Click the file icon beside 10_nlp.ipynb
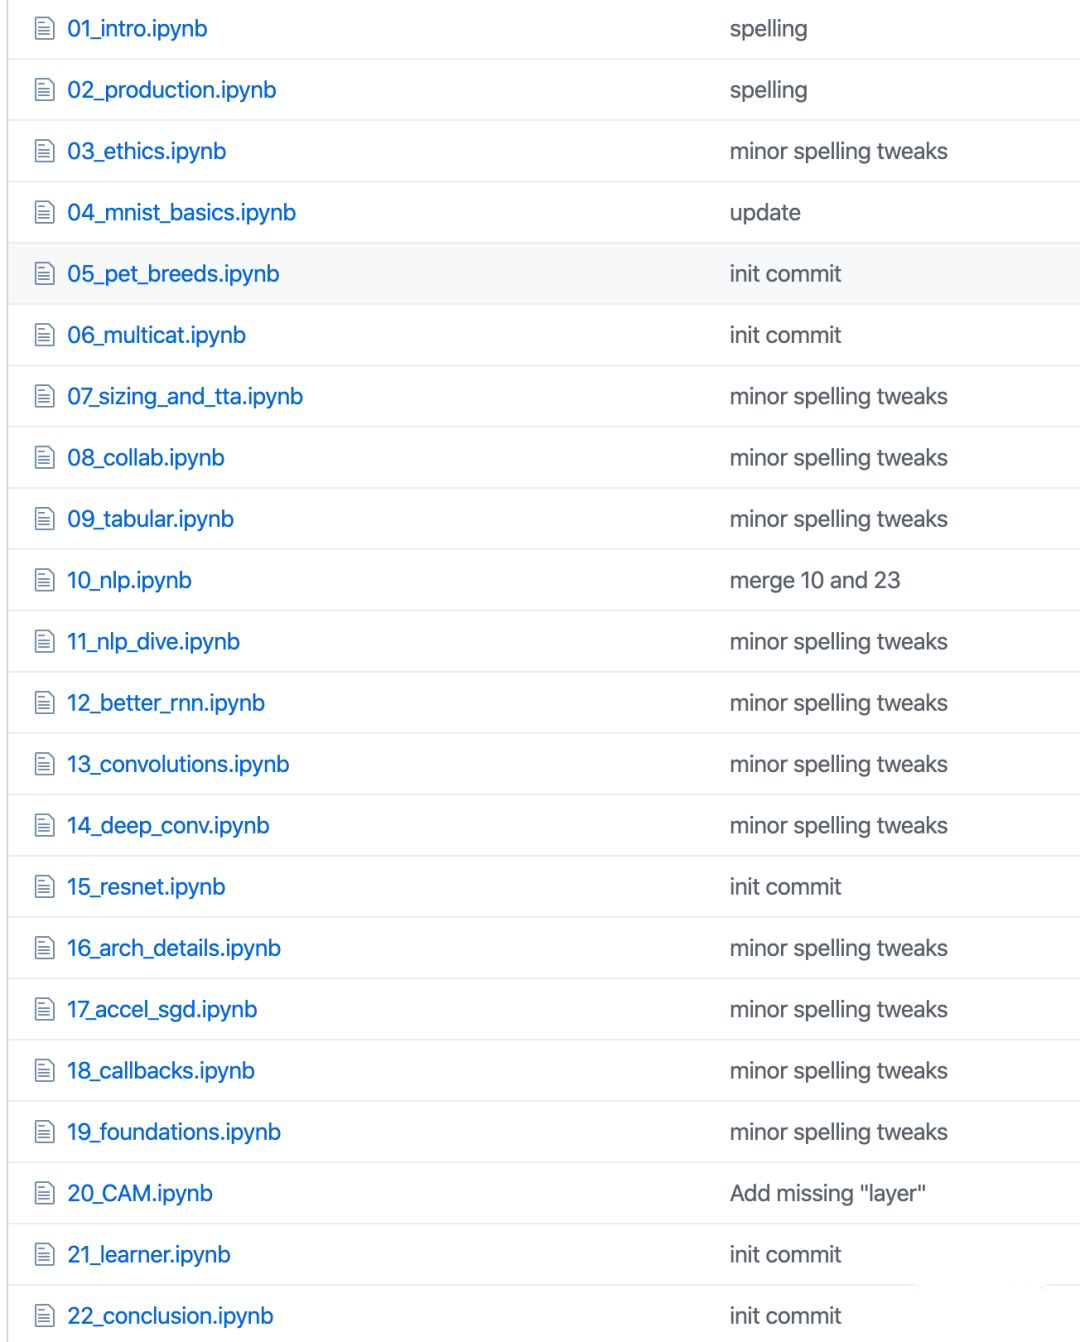This screenshot has height=1342, width=1080. [x=44, y=580]
